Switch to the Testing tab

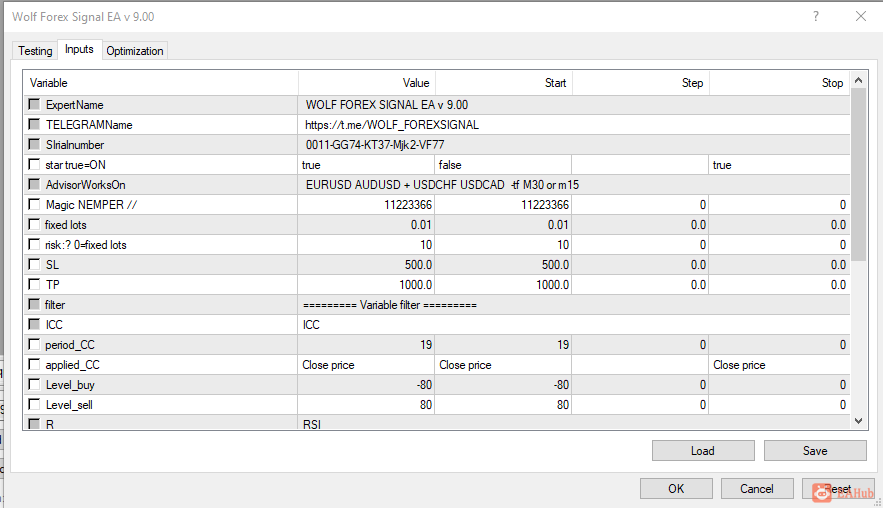tap(35, 51)
